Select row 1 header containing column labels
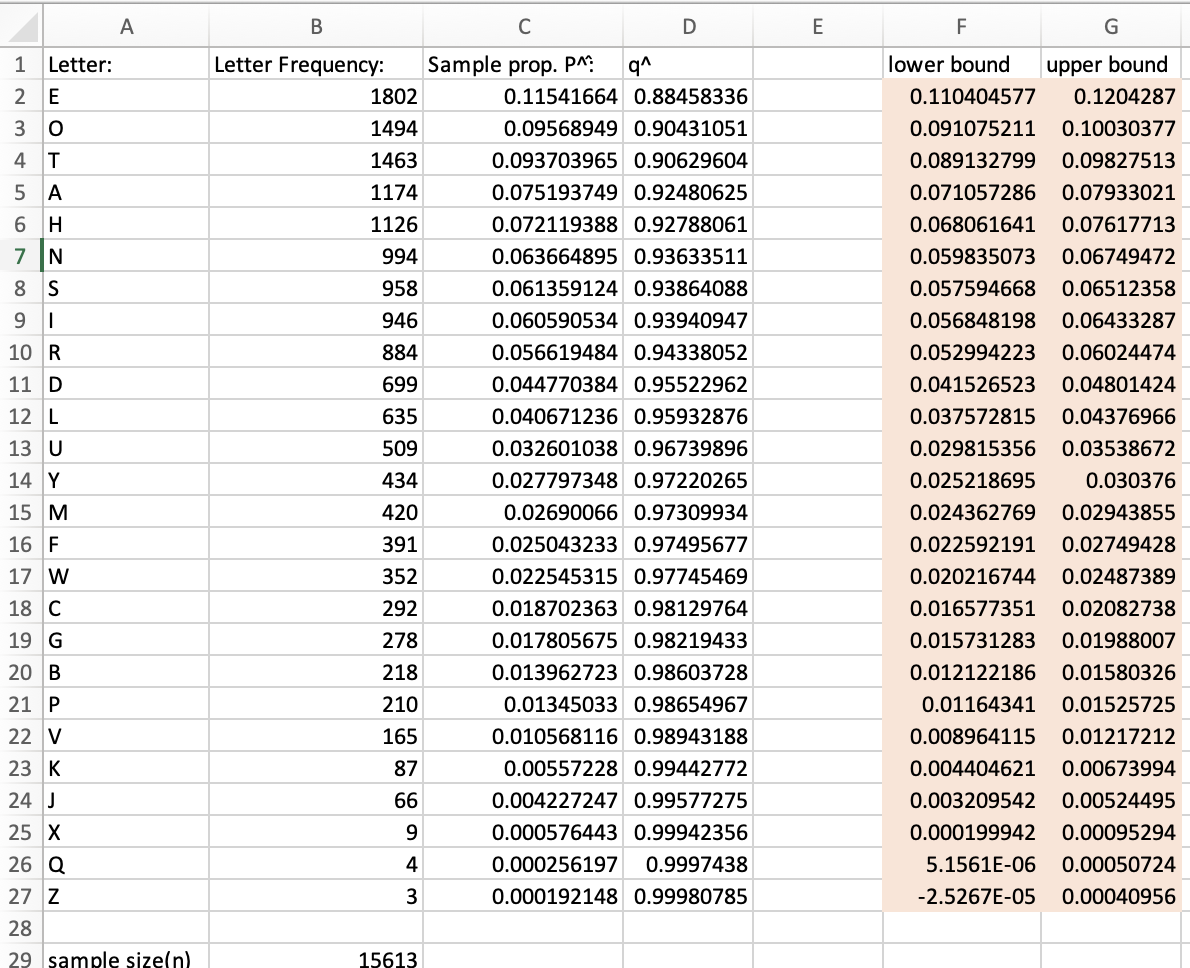Image resolution: width=1190 pixels, height=968 pixels. tap(20, 63)
